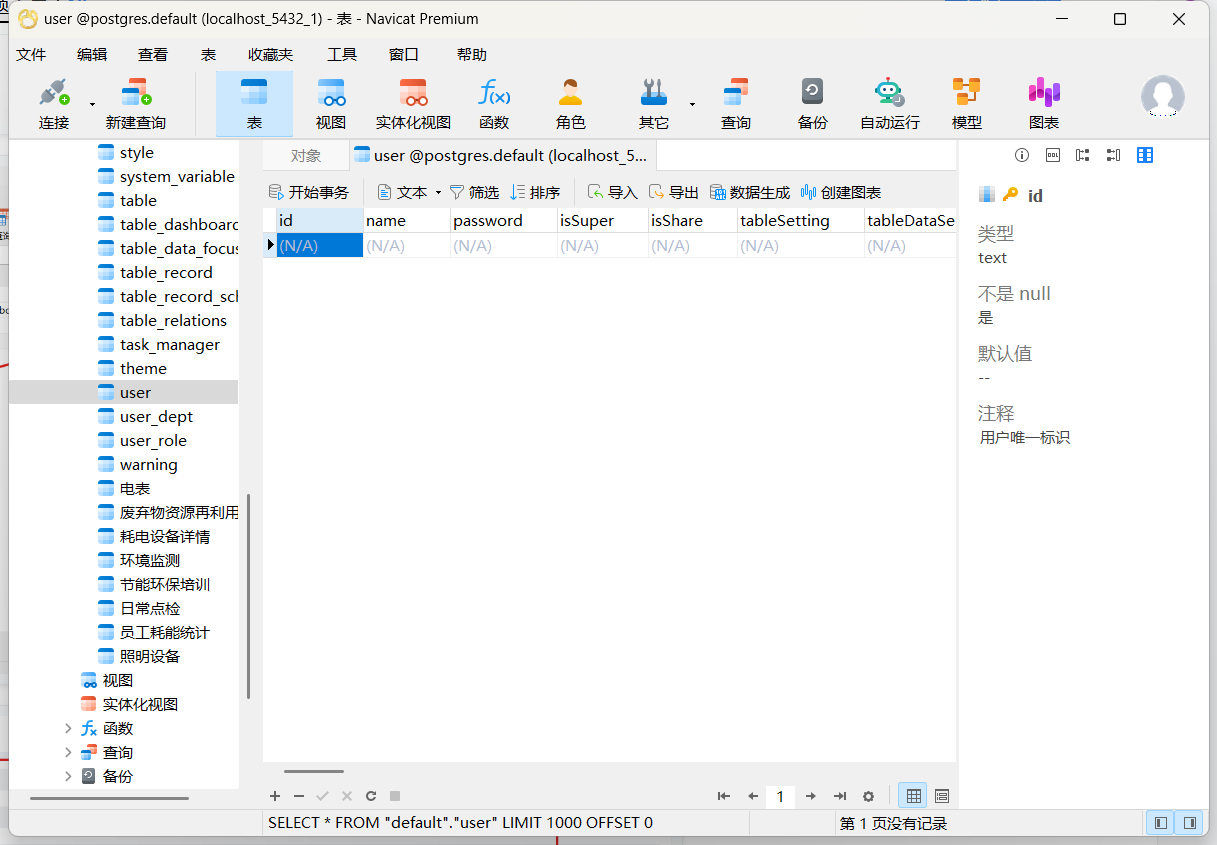1217x845 pixels.
Task: Click the refresh icon below the grid
Action: point(371,796)
